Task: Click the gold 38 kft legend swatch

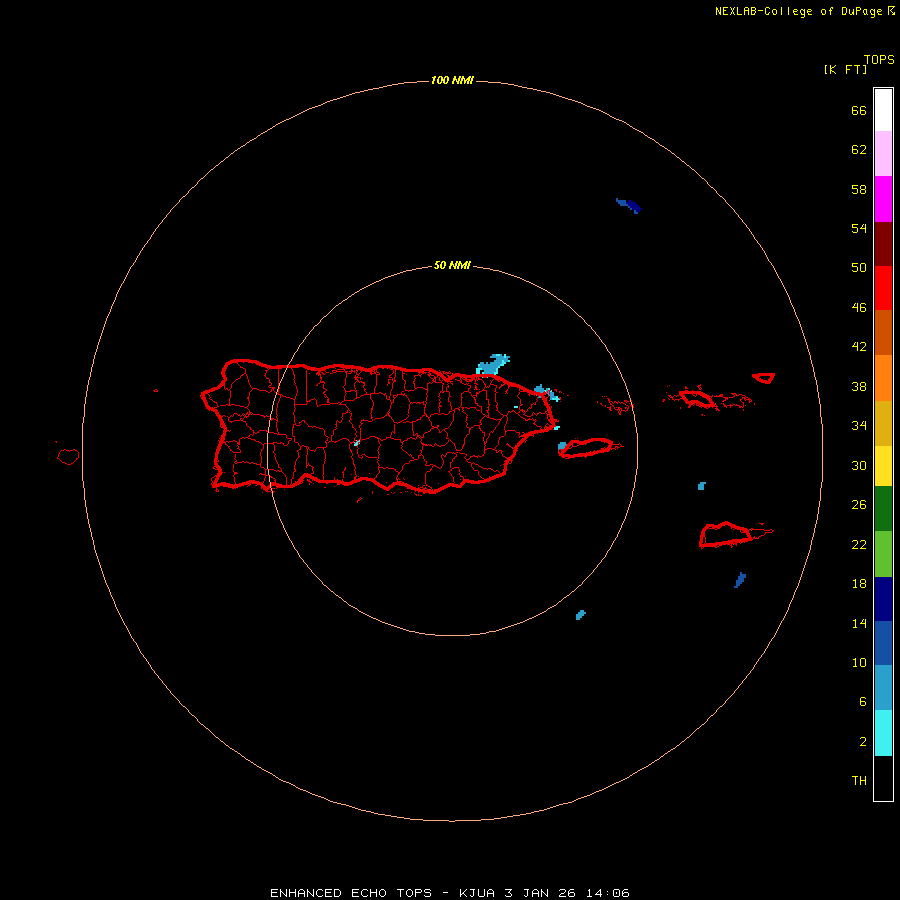Action: 883,423
